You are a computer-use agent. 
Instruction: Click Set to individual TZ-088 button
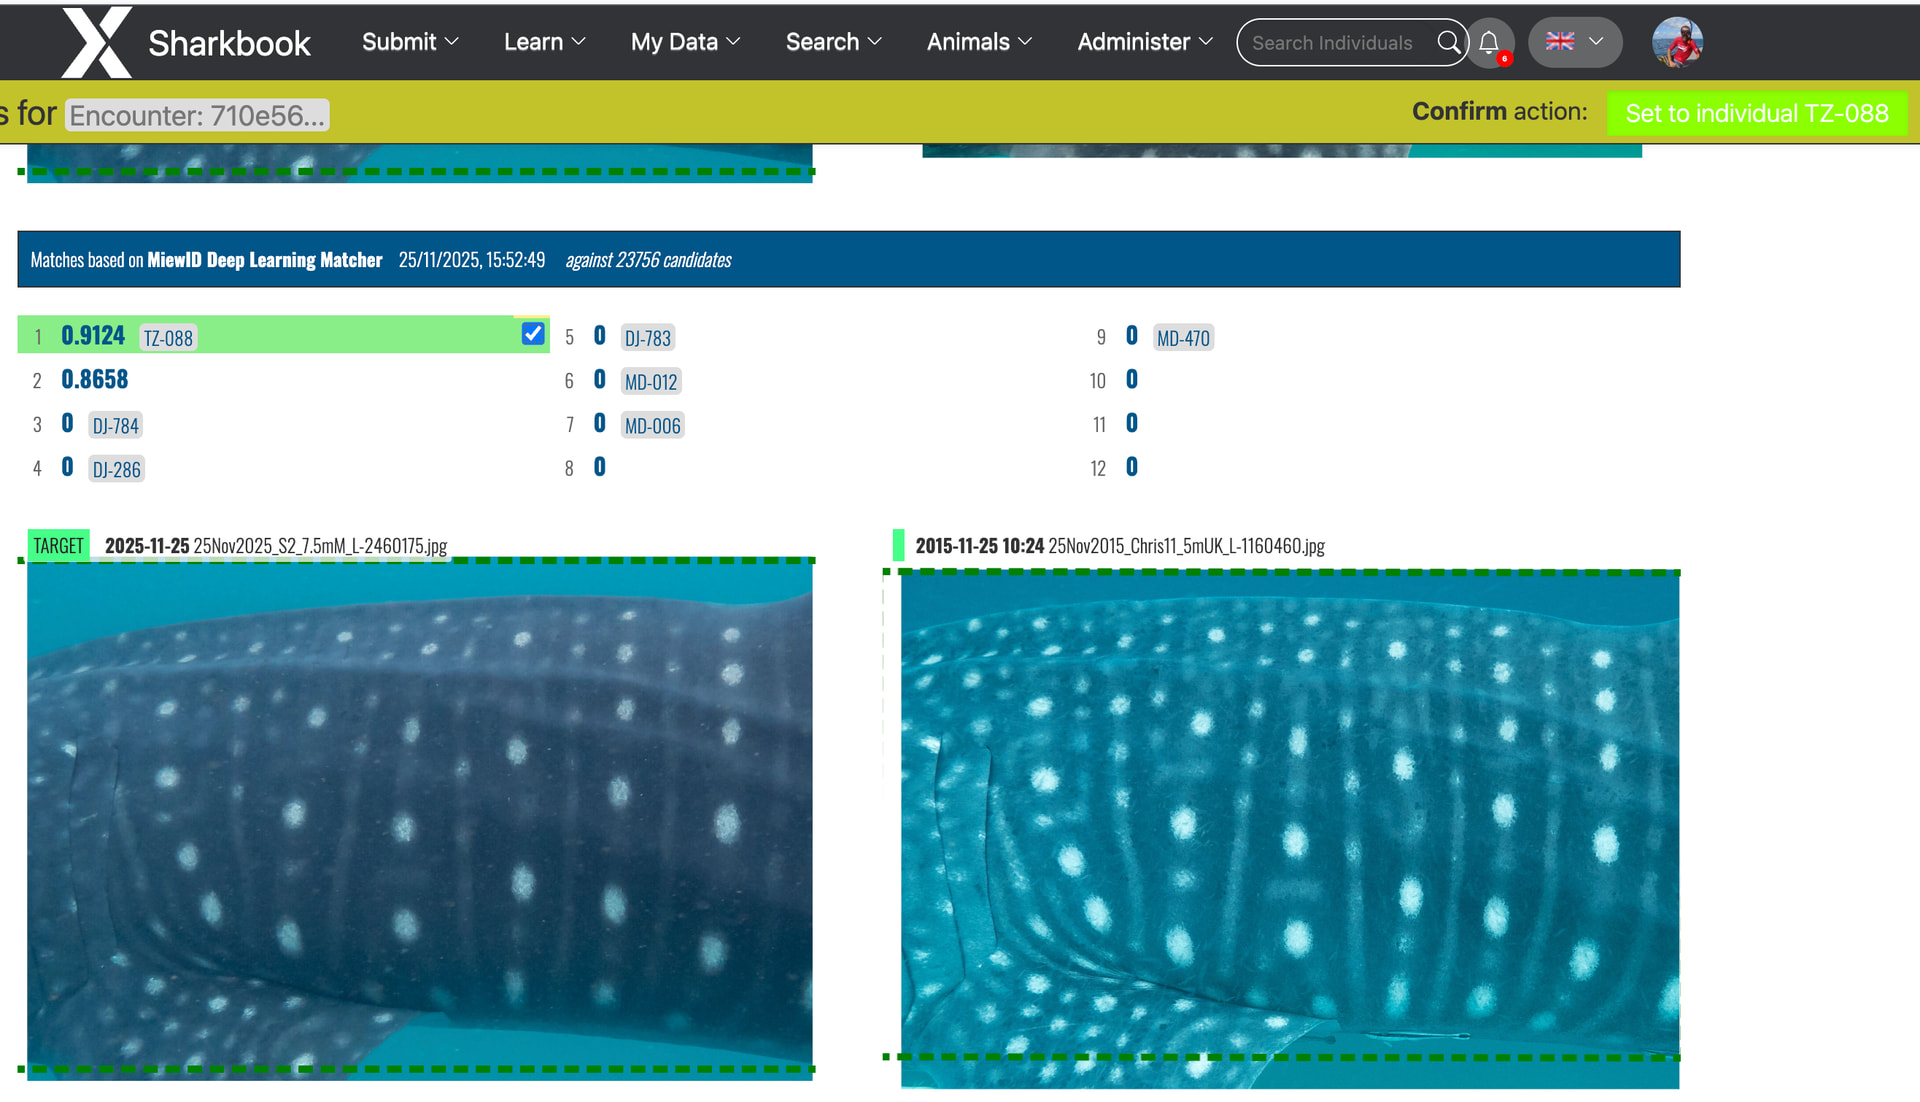[x=1757, y=113]
